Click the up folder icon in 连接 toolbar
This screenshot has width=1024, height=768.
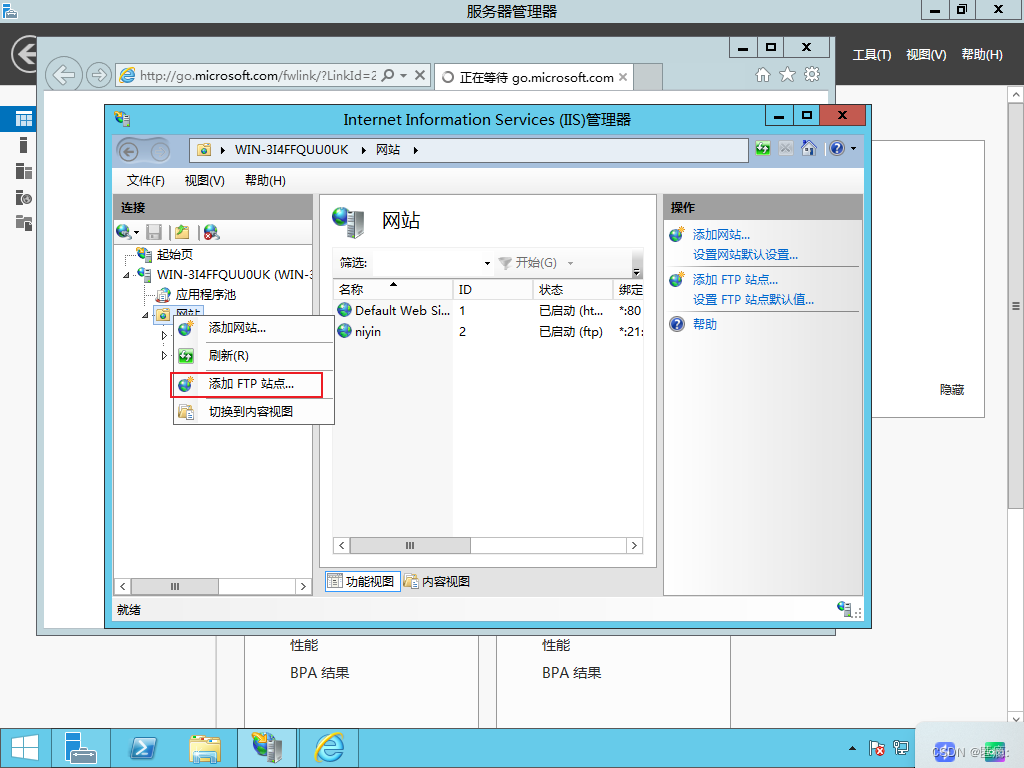(182, 232)
